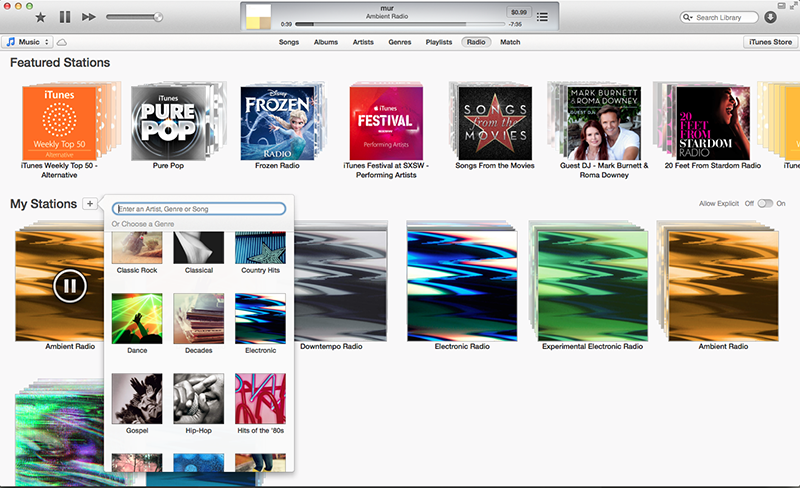Play the Pure Pop featured station
The image size is (800, 488).
click(x=168, y=123)
